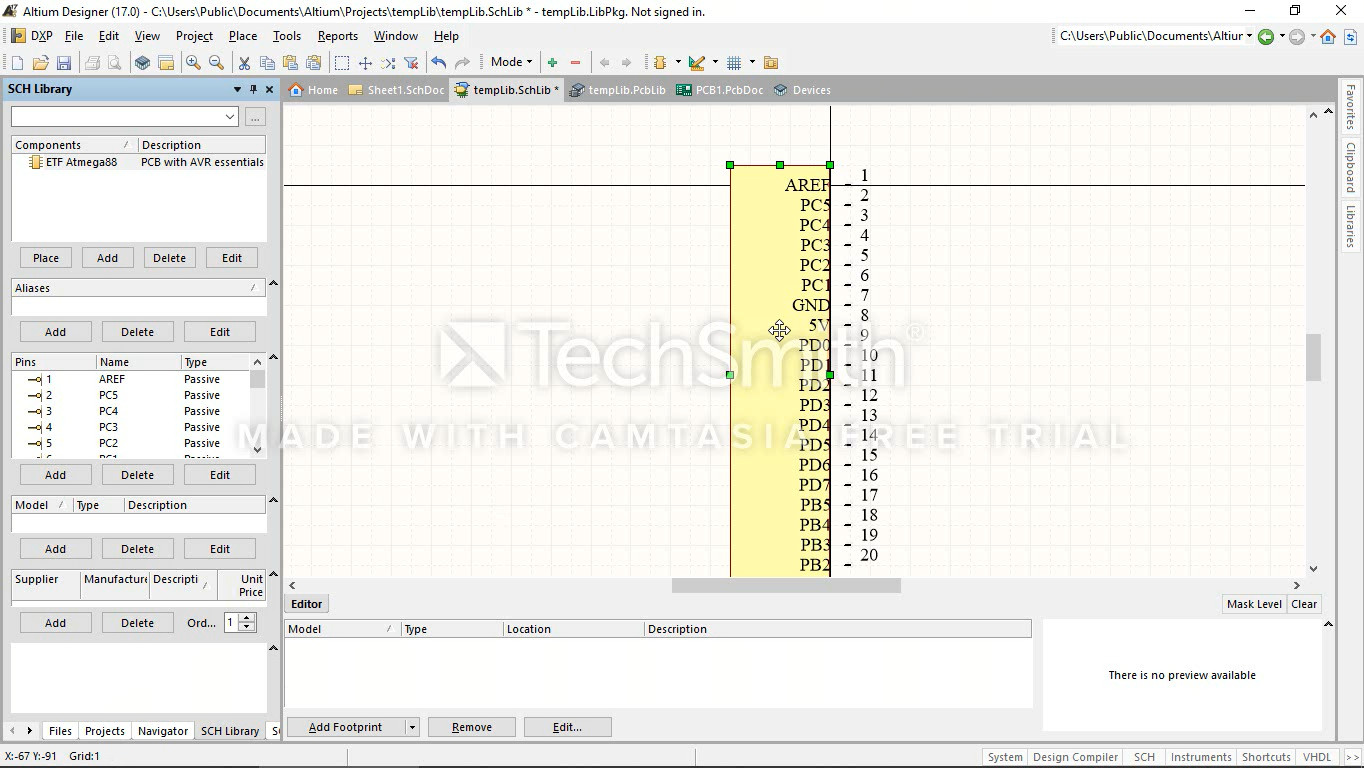This screenshot has width=1364, height=768.
Task: Open the Grid settings dropdown arrow
Action: click(x=752, y=63)
